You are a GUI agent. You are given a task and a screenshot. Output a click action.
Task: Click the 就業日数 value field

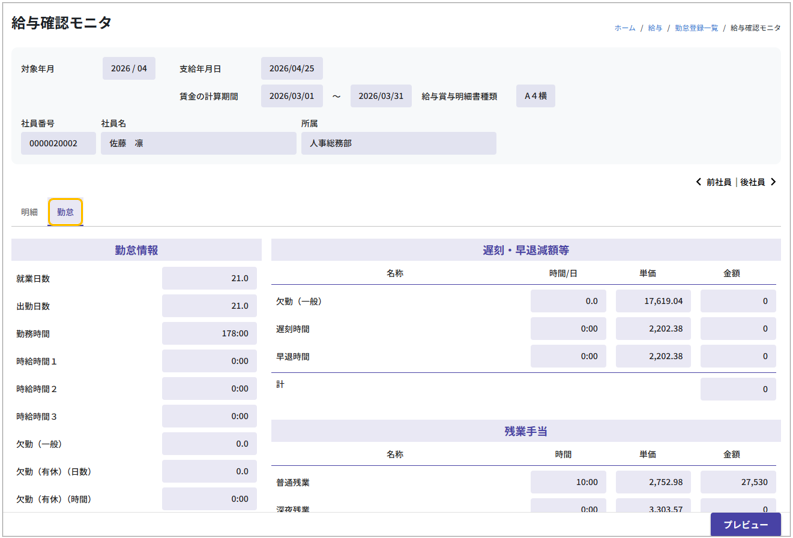coord(209,279)
